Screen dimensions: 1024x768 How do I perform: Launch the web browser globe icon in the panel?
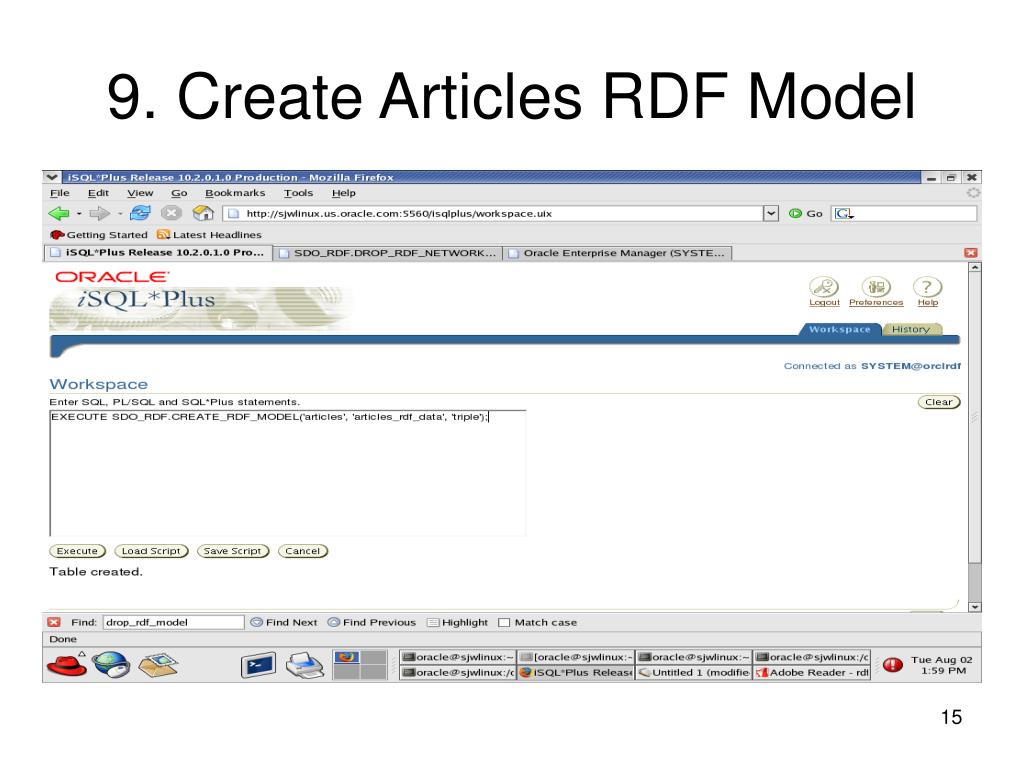point(111,665)
